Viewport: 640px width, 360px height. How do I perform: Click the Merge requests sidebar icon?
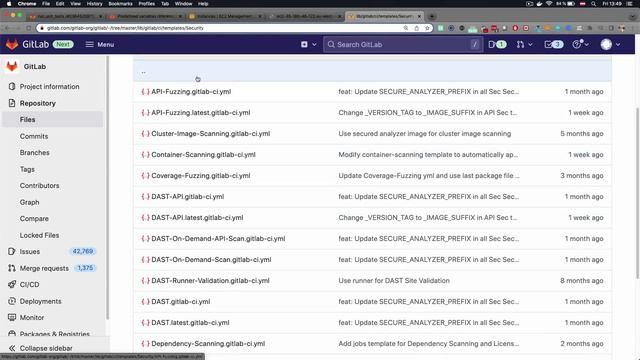pos(12,268)
